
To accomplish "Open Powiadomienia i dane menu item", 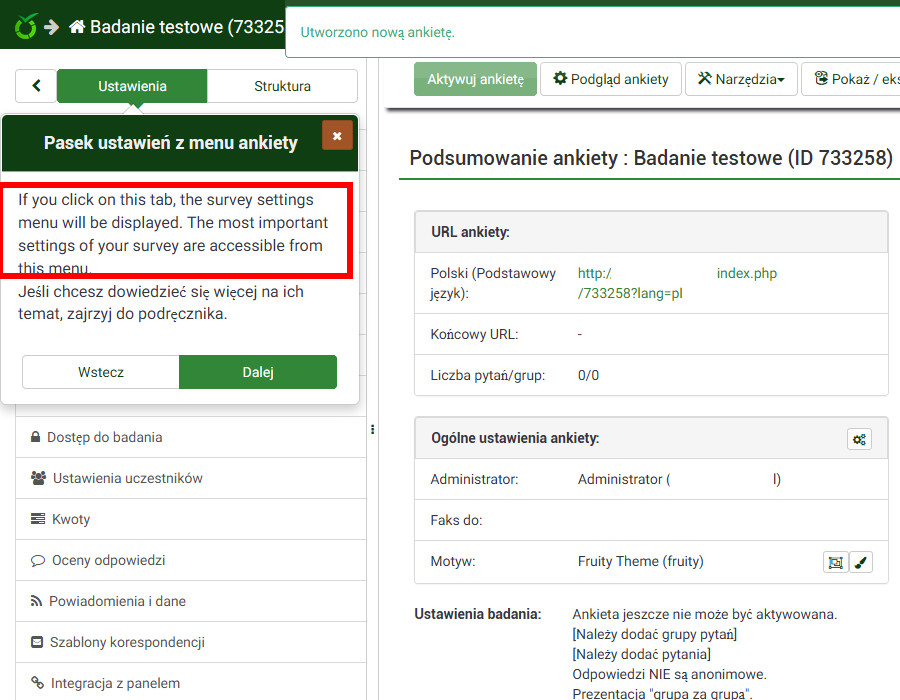I will (x=117, y=601).
